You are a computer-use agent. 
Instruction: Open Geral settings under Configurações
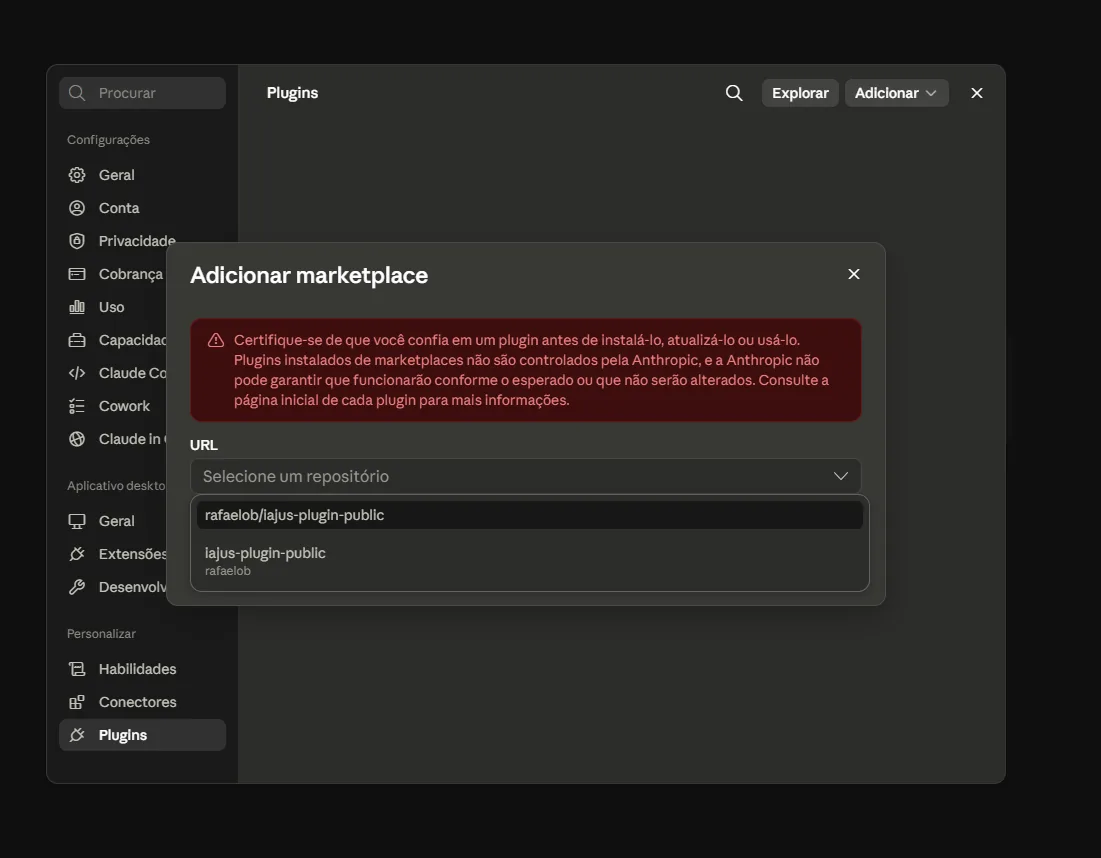143,175
